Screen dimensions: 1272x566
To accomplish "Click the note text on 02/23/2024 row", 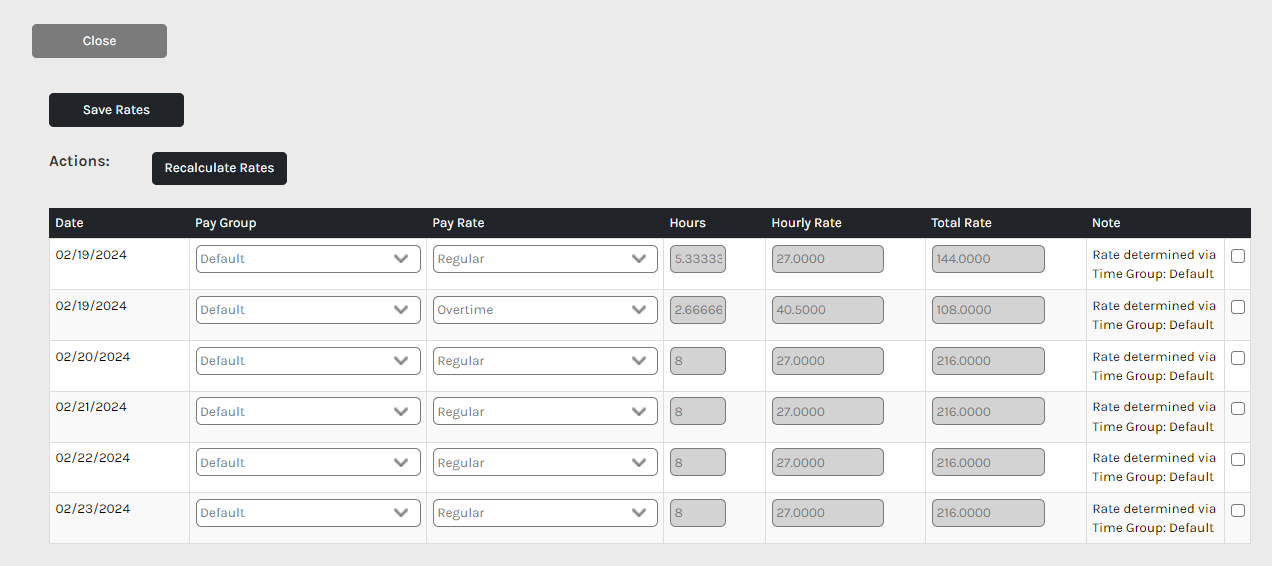I will [1154, 518].
